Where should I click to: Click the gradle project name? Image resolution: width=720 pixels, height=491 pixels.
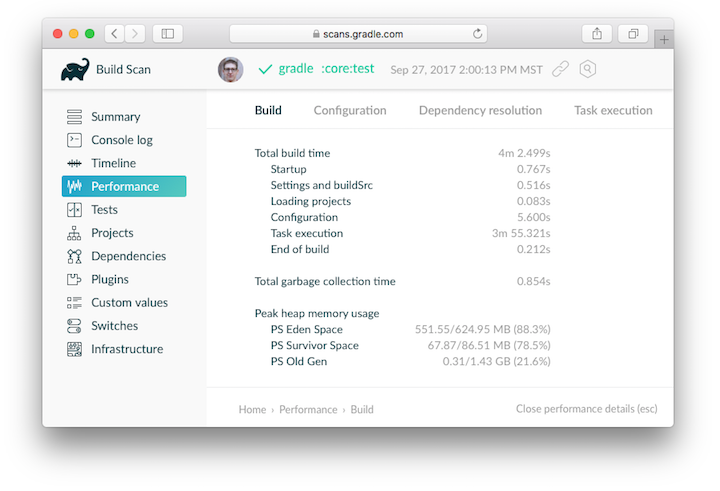point(296,68)
